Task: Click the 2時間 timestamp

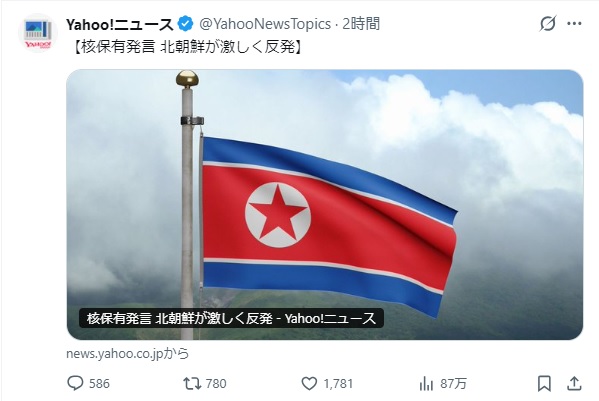Action: click(x=361, y=24)
